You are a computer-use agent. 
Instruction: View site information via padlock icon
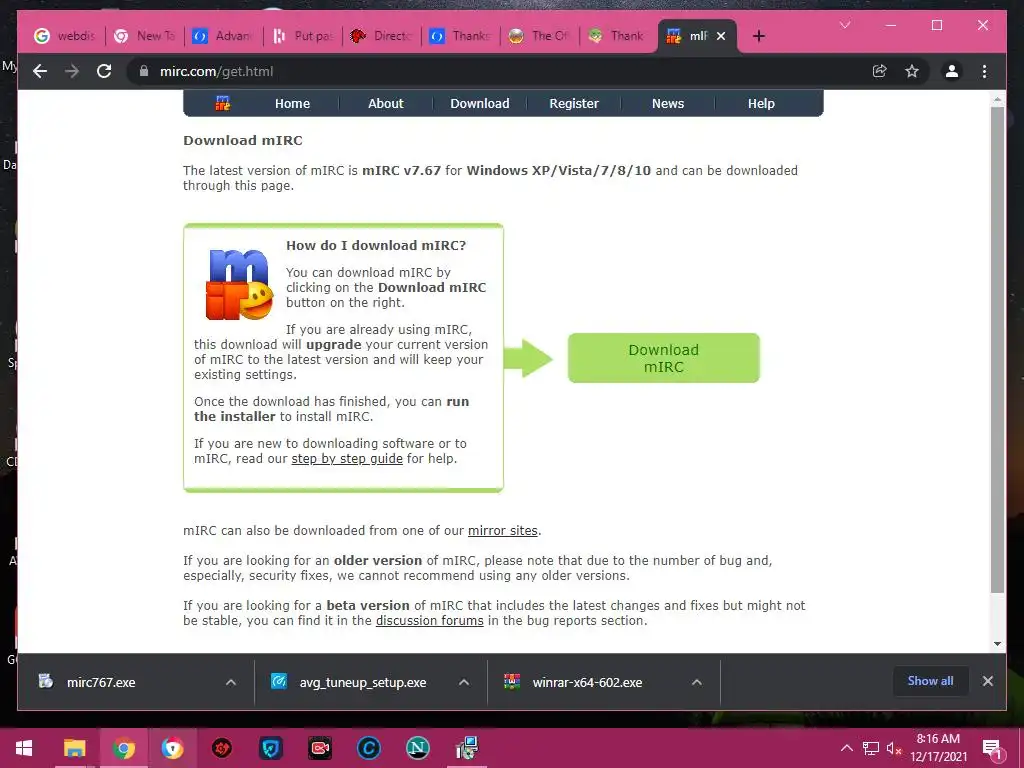coord(144,71)
